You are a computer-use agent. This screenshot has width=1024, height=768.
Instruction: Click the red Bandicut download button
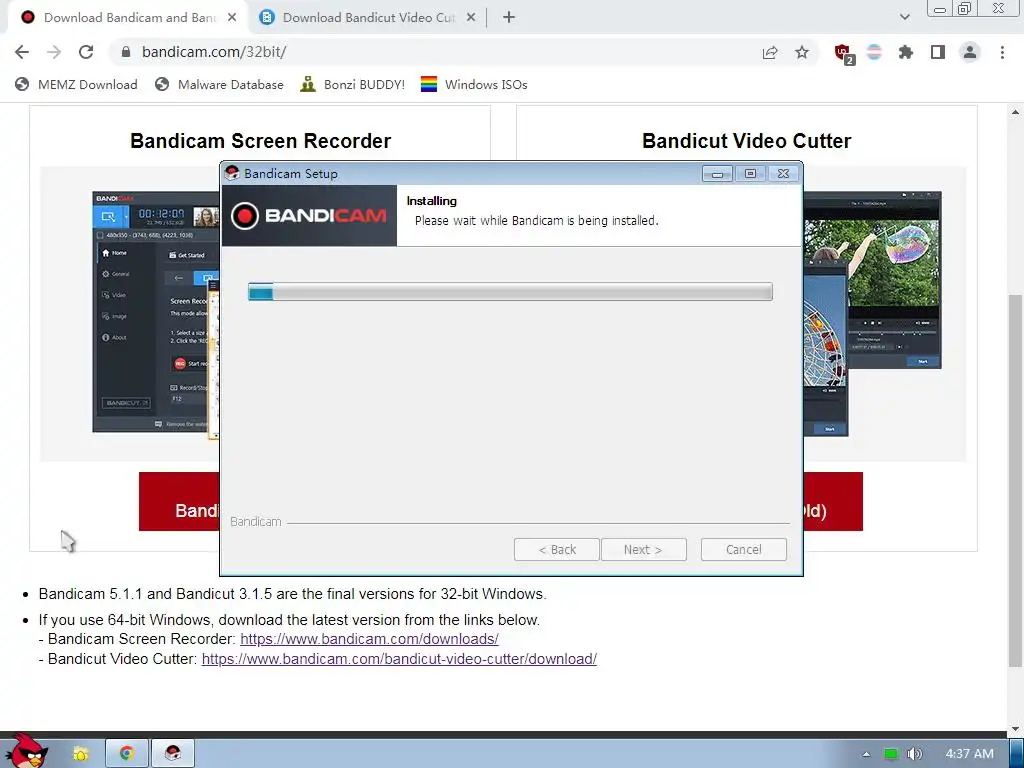(x=833, y=501)
